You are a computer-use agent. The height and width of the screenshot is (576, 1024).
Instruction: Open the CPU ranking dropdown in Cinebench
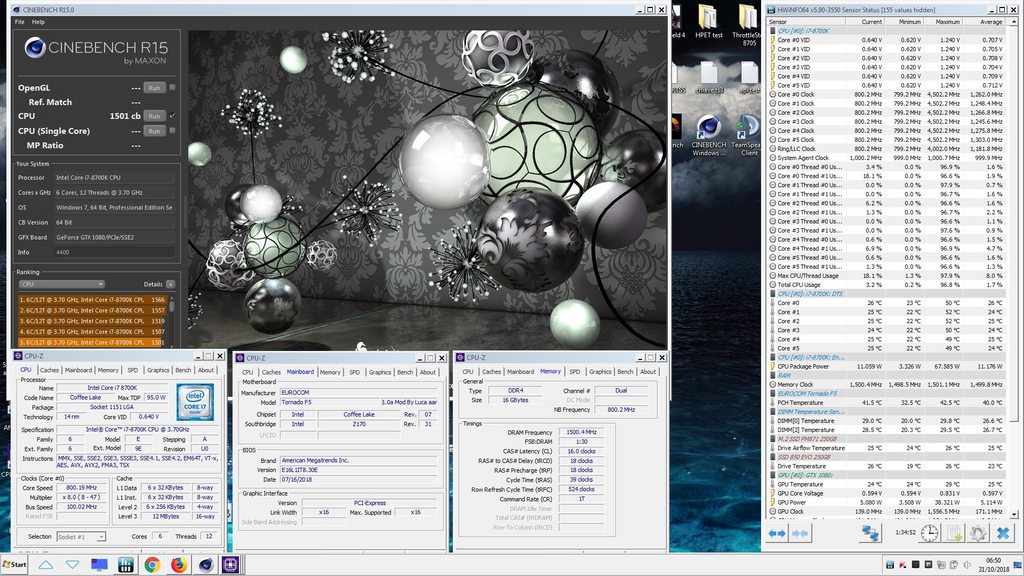click(x=61, y=284)
